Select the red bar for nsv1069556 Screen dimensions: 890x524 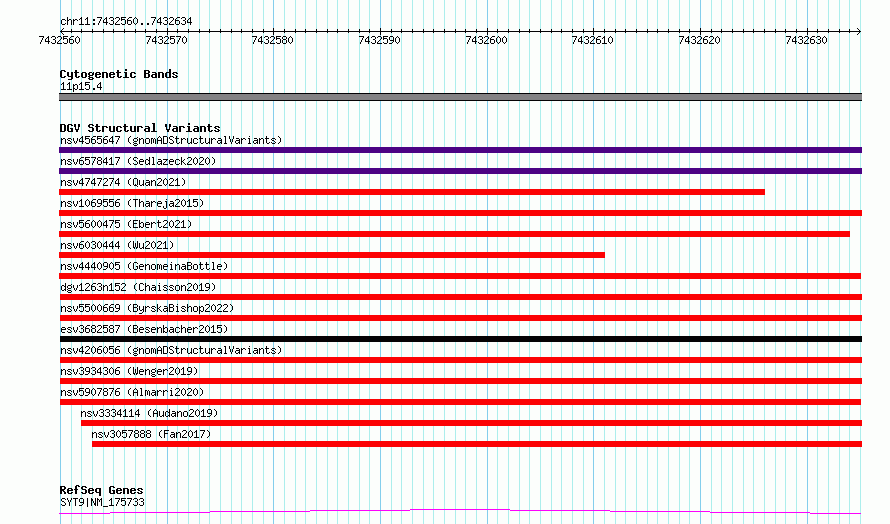click(x=460, y=213)
